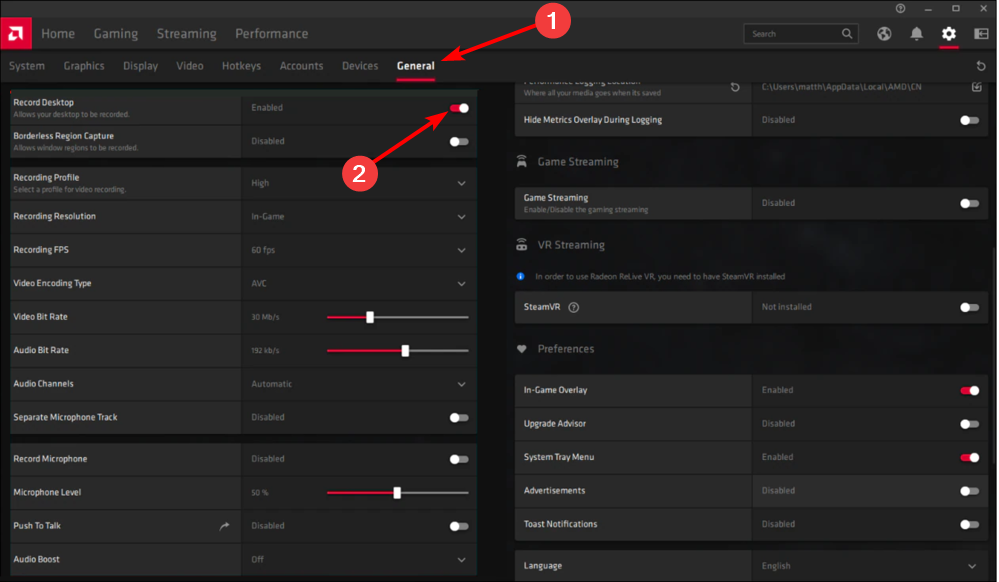The height and width of the screenshot is (582, 999).
Task: Click the blue info icon for SteamVR note
Action: click(521, 276)
